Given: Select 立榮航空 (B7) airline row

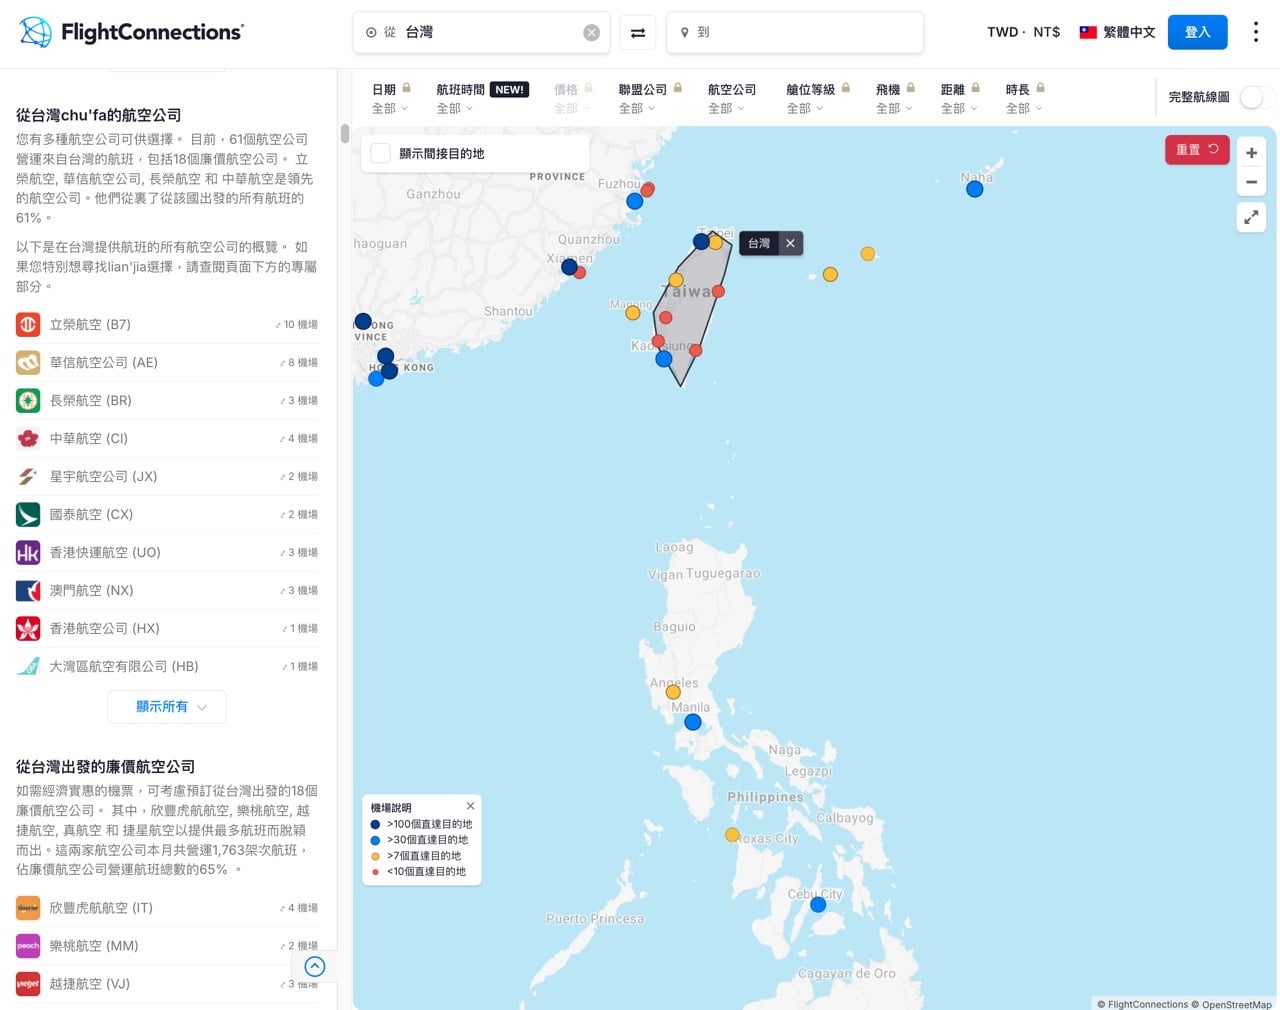Looking at the screenshot, I should pos(167,324).
